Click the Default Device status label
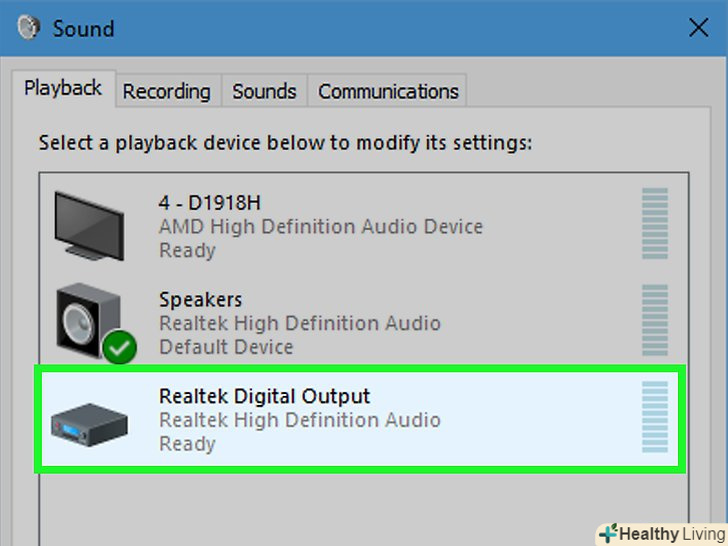The height and width of the screenshot is (546, 728). [x=226, y=347]
